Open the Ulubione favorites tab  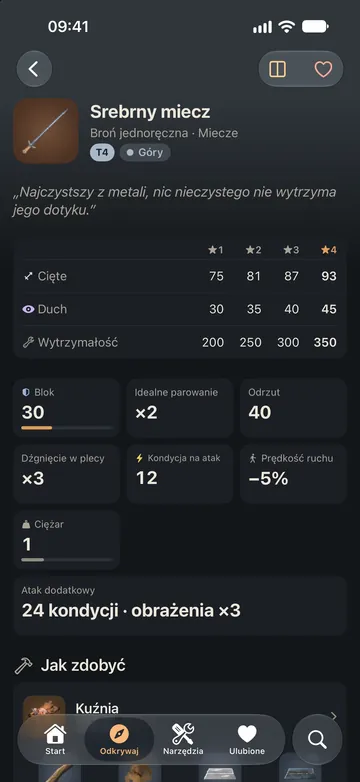pos(247,740)
